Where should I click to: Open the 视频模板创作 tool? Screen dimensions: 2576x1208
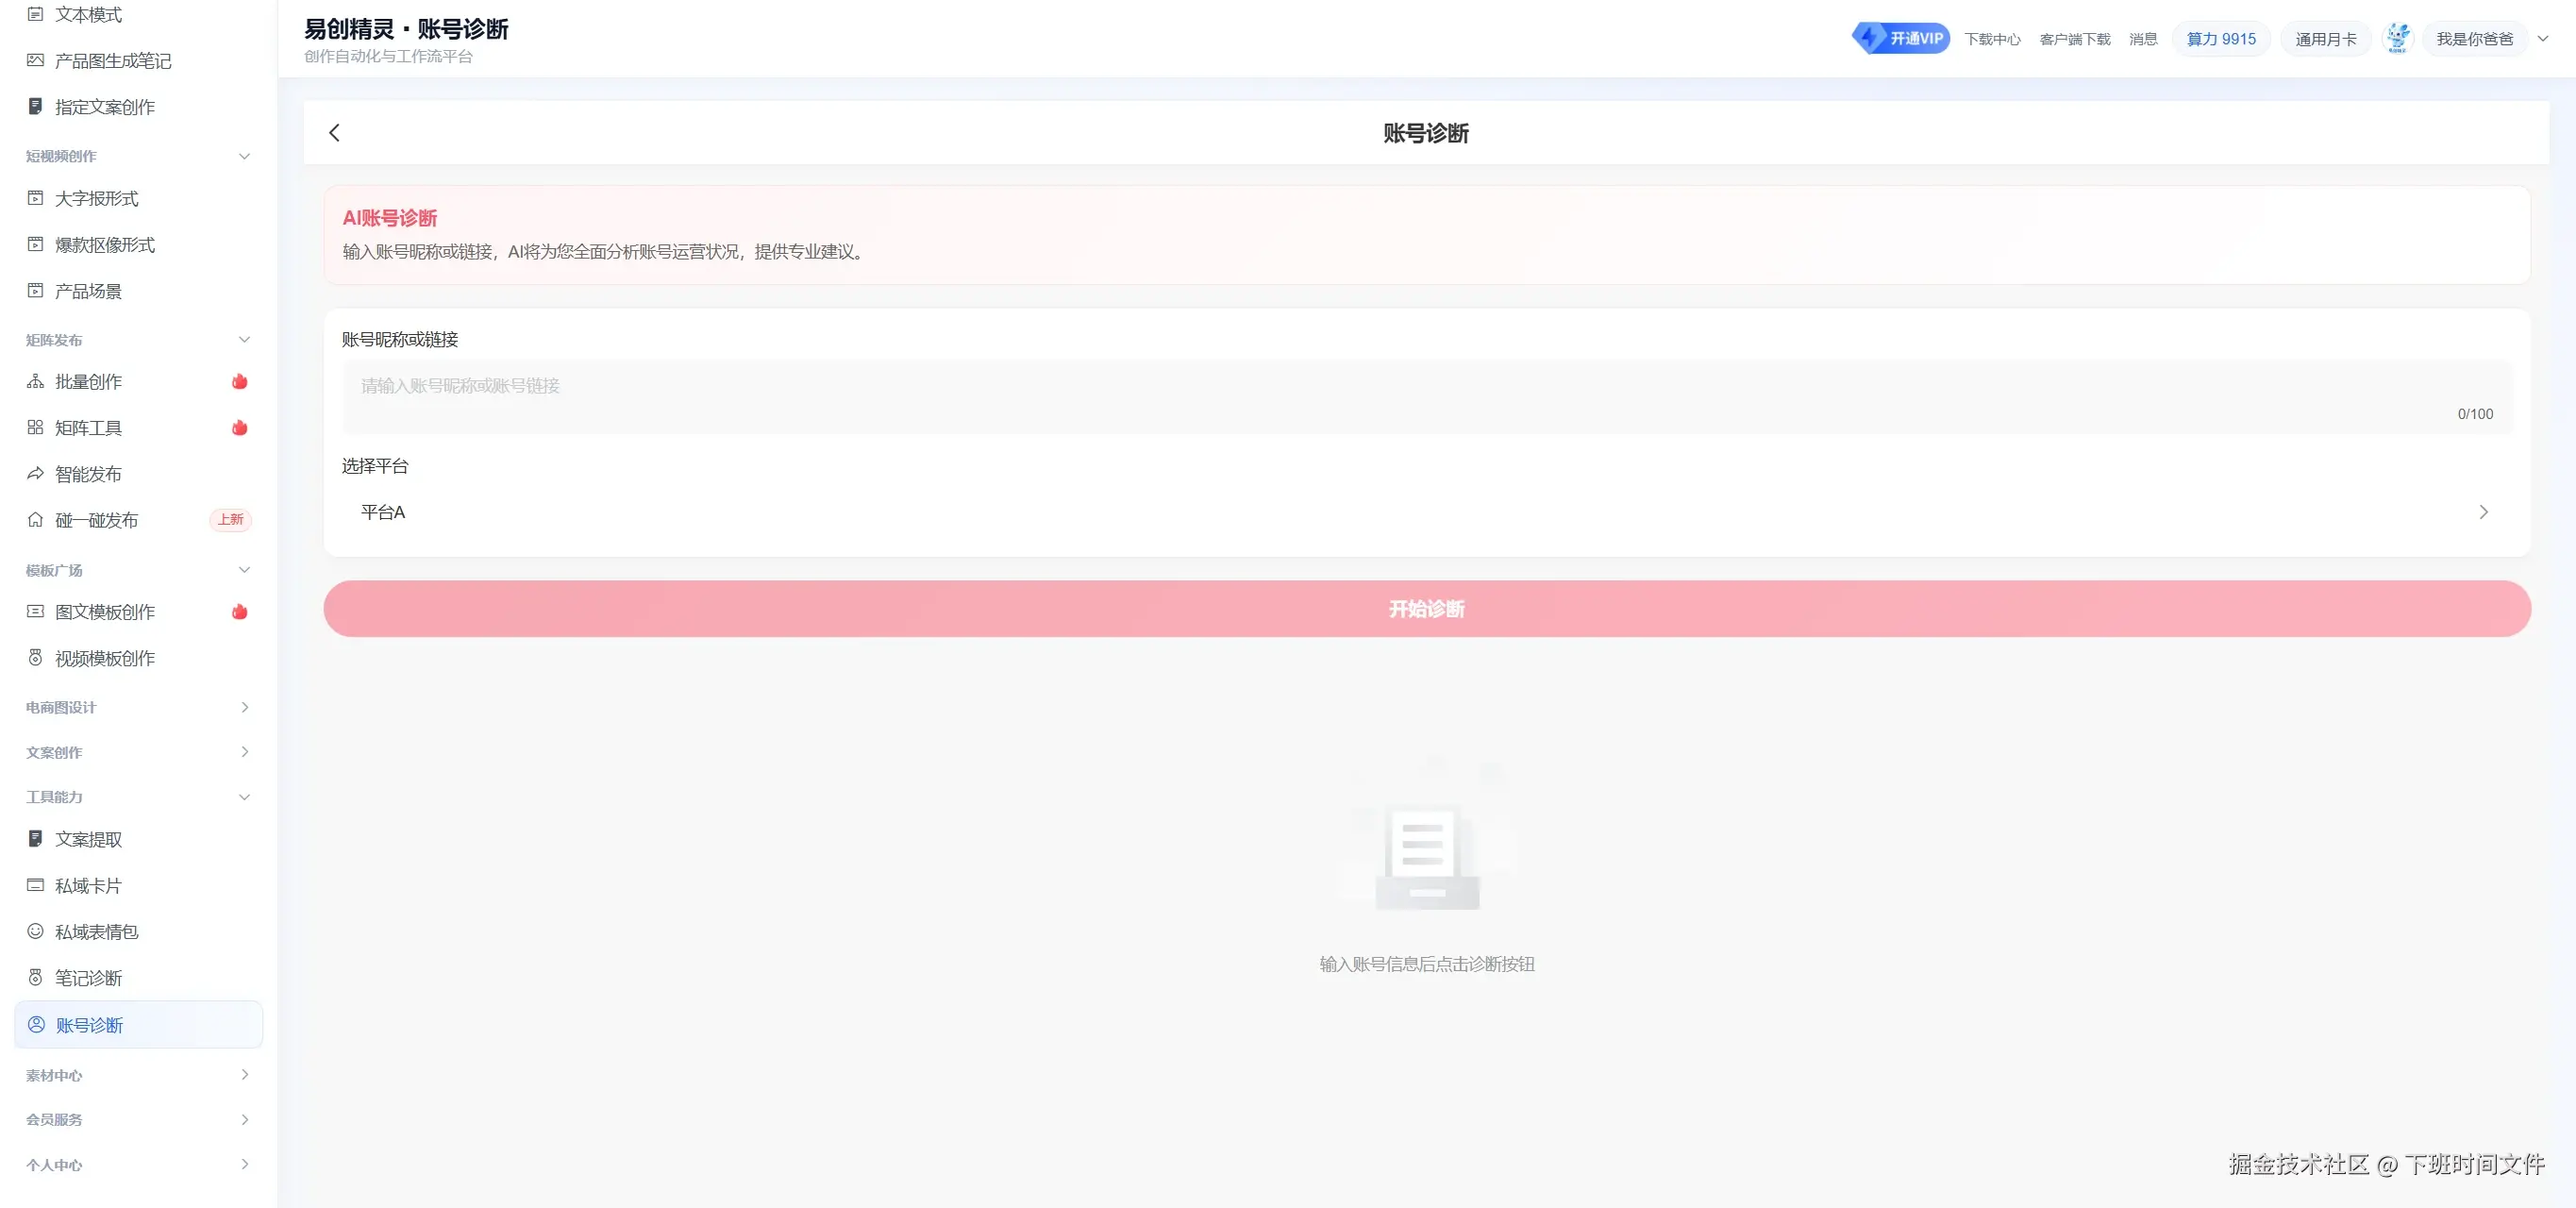coord(103,657)
